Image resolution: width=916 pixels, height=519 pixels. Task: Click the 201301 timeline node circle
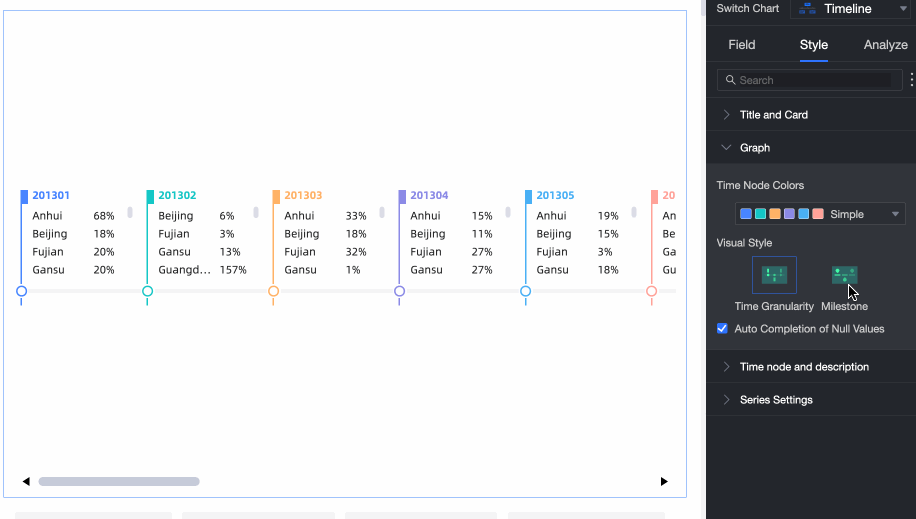[21, 291]
